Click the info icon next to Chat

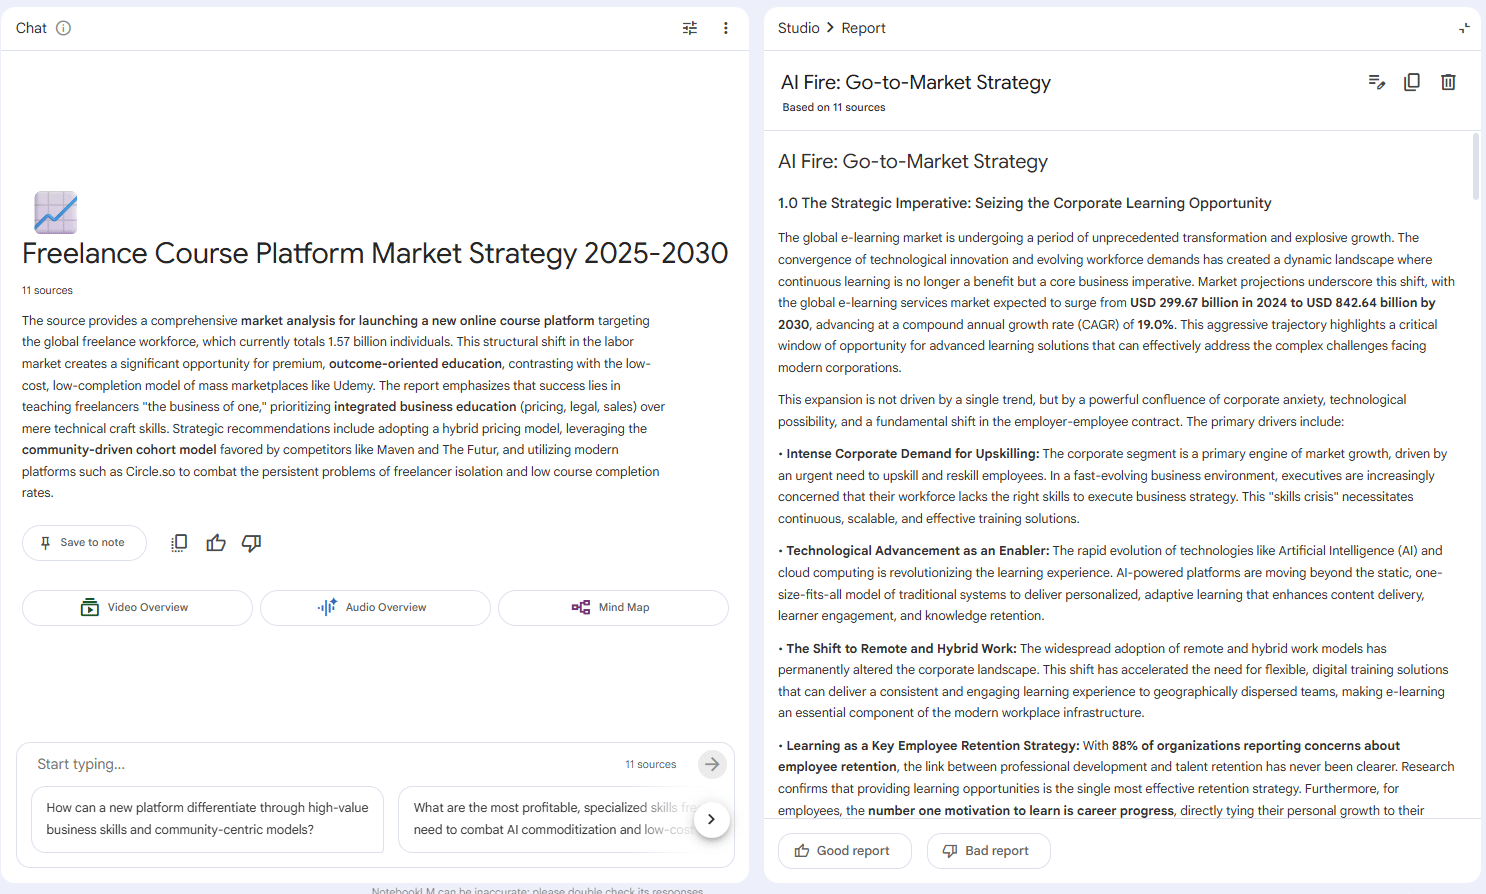coord(65,28)
